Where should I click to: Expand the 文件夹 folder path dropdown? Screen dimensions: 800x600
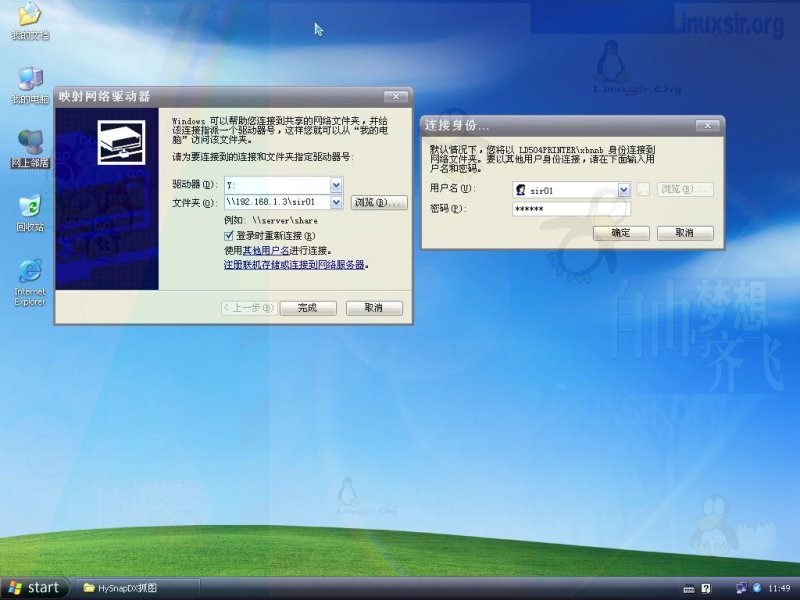[336, 203]
